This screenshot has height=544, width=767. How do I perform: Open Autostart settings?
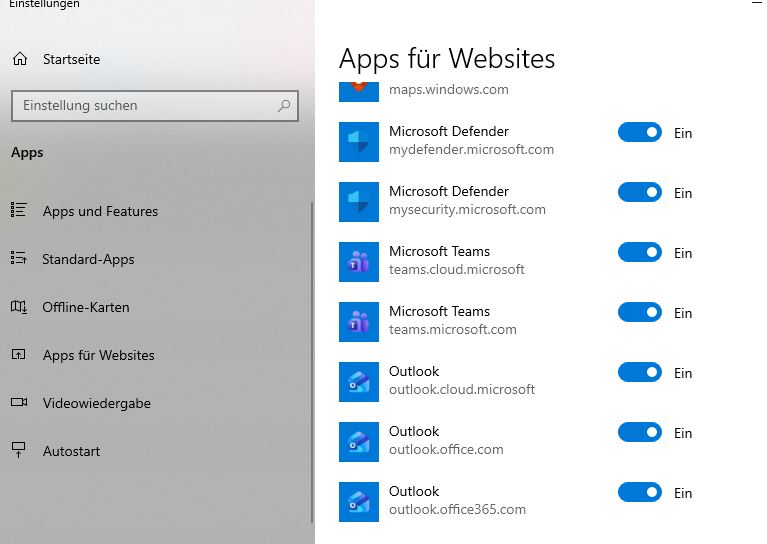pyautogui.click(x=71, y=451)
